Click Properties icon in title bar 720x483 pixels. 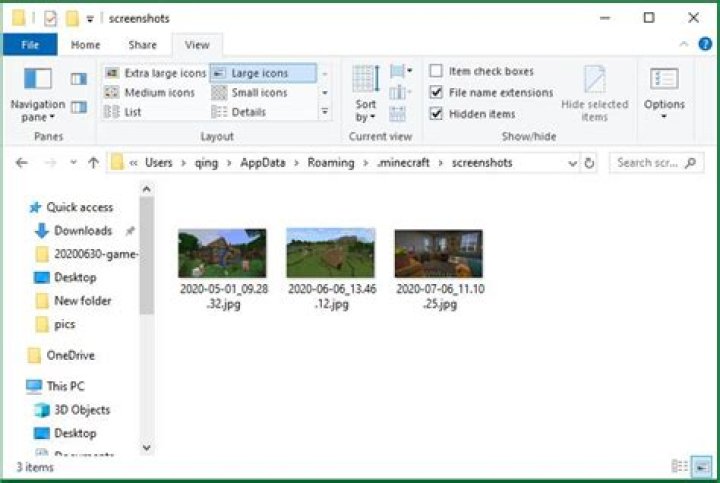[x=50, y=18]
